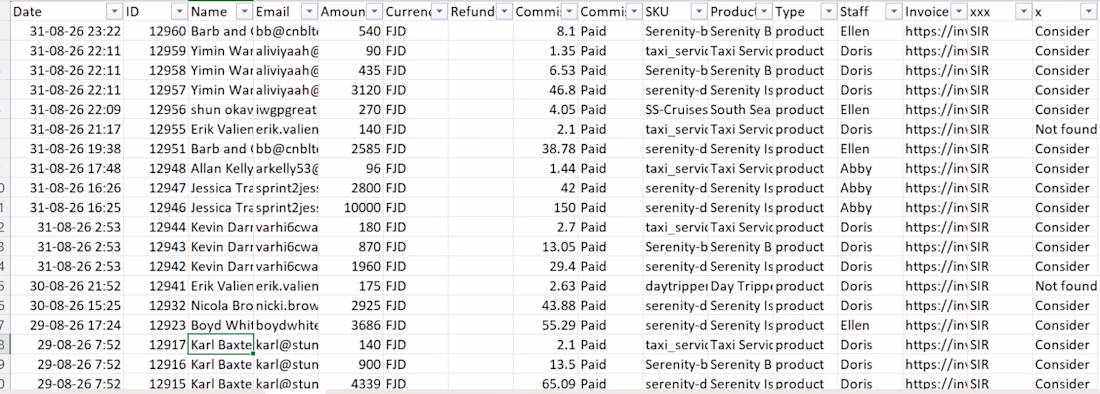This screenshot has width=1100, height=394.
Task: Select ID cell 12941
Action: [156, 286]
